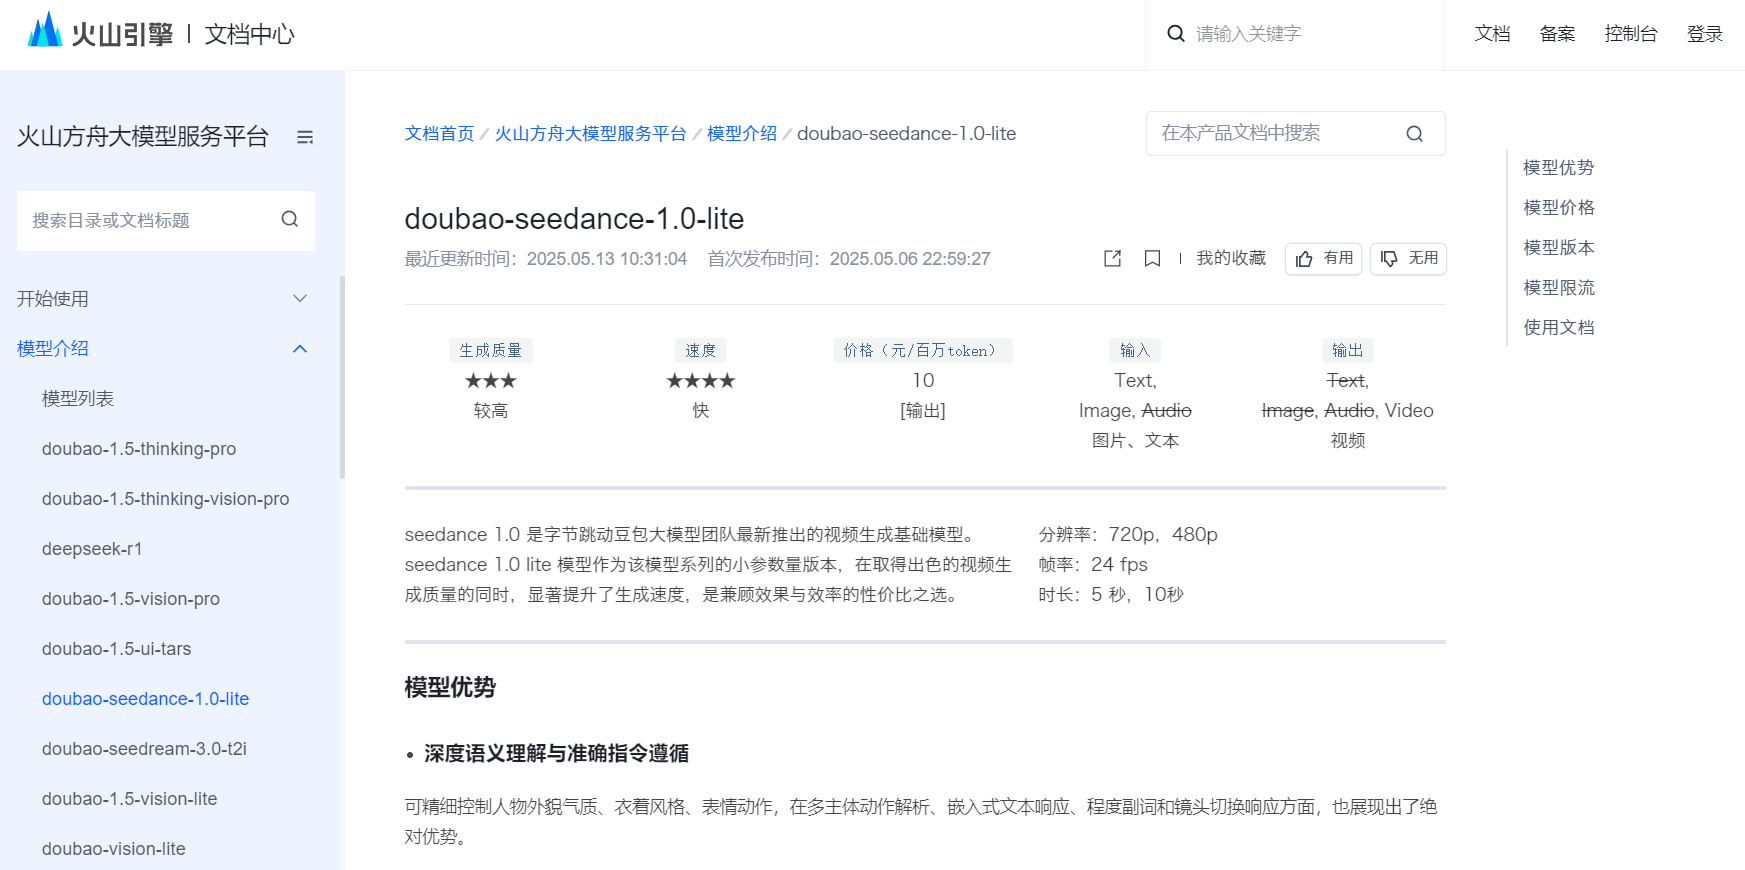Click the 深度语义理解与准确指令遵循 subheading
Image resolution: width=1745 pixels, height=870 pixels.
click(x=556, y=753)
